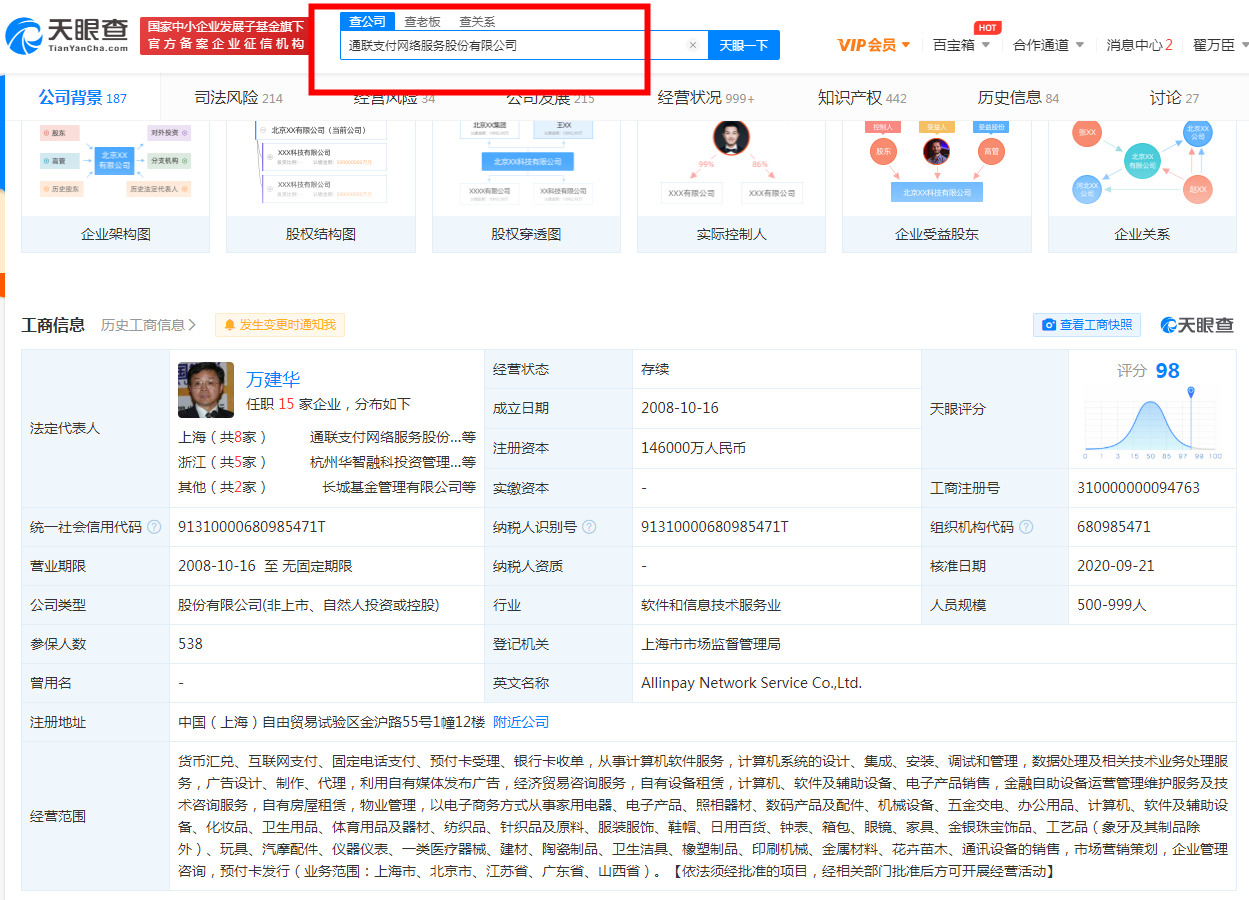
Task: Open 杭州华智融科投资管理 company link
Action: pyautogui.click(x=392, y=462)
